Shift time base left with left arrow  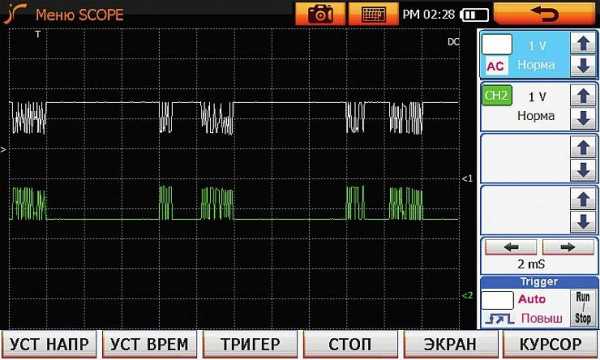pos(511,248)
